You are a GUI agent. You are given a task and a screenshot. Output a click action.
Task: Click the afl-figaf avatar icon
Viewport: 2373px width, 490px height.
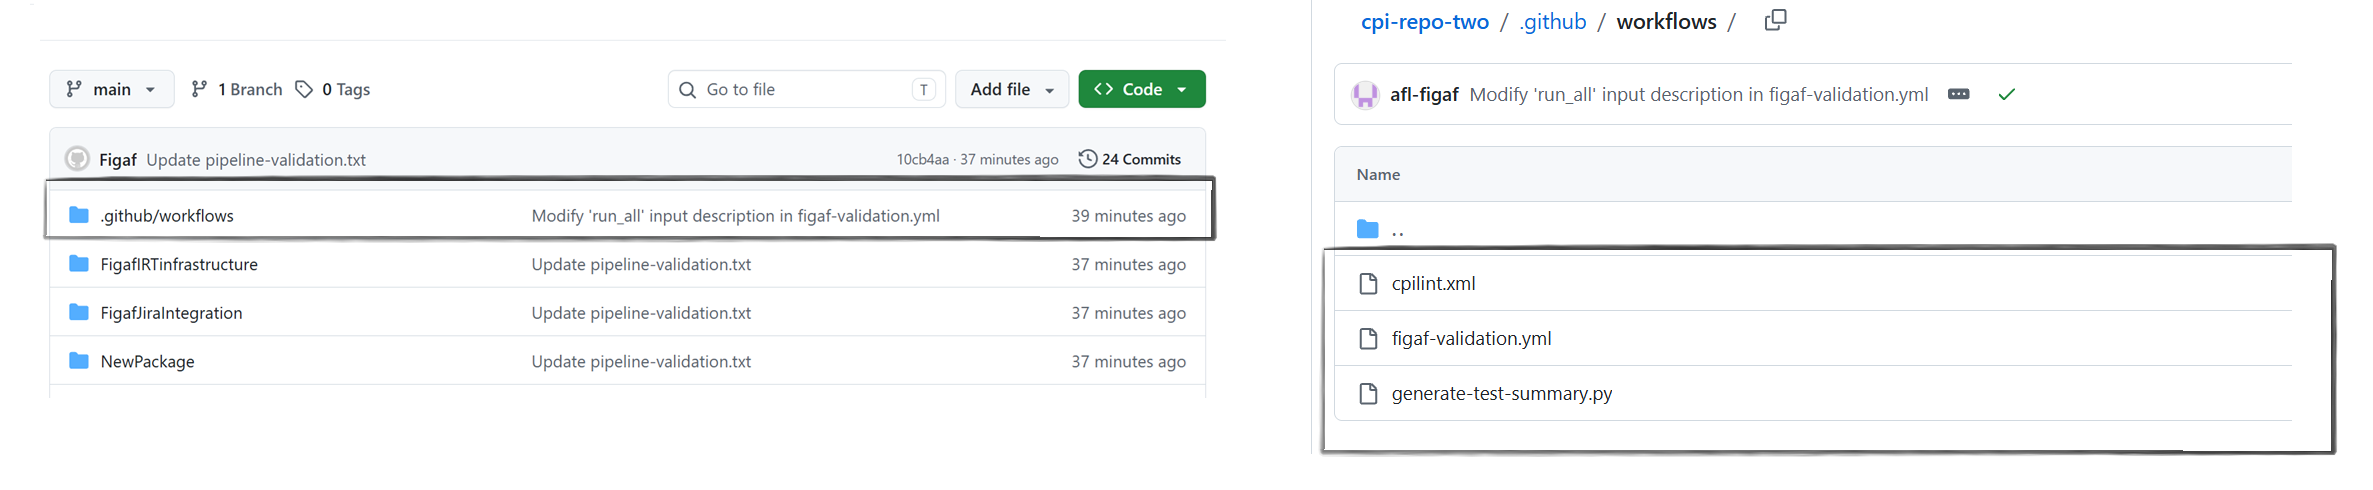pos(1365,95)
